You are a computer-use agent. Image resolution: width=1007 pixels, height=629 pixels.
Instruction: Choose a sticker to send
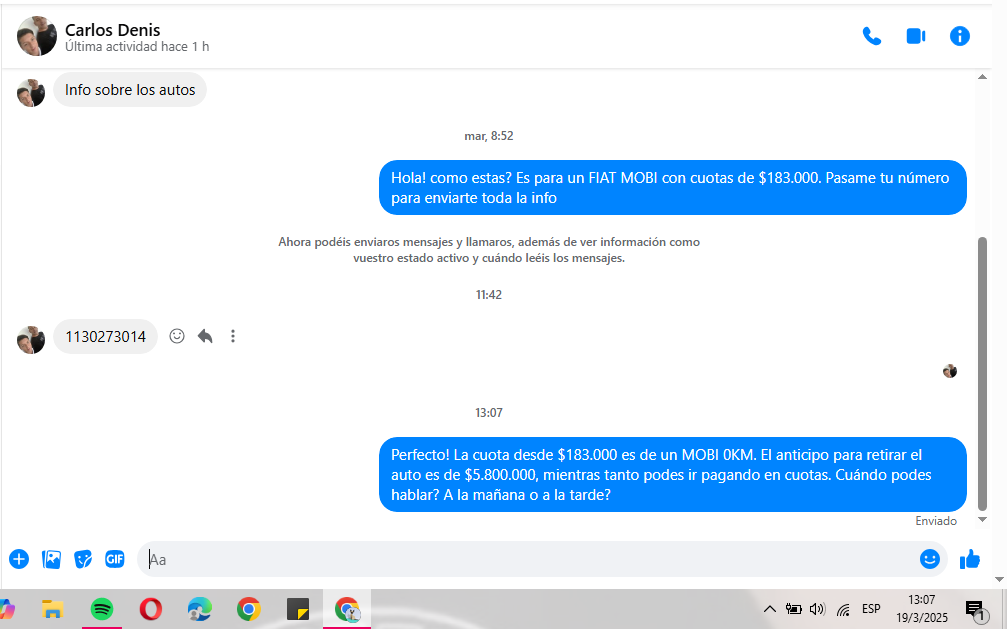click(x=83, y=559)
